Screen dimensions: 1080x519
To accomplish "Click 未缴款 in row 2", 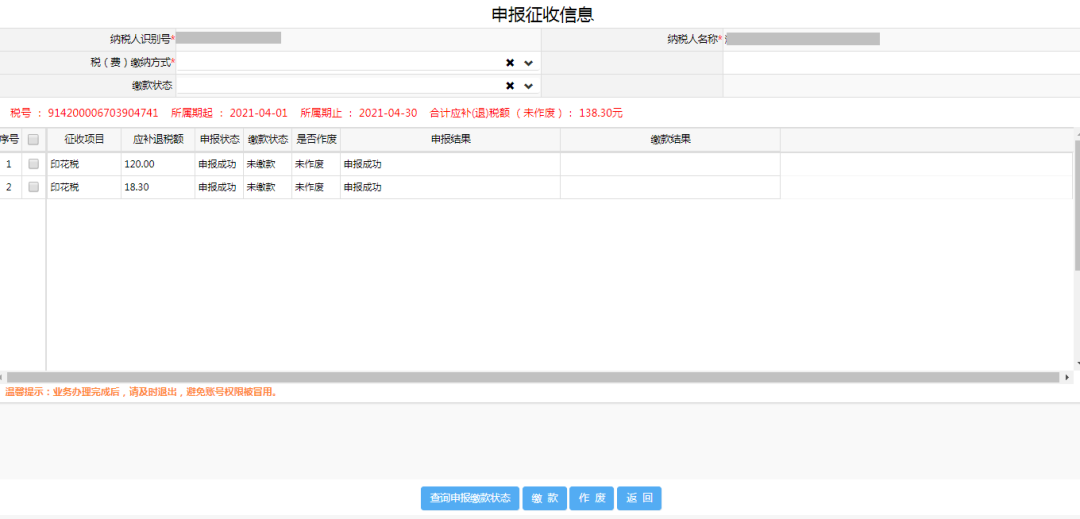I will coord(261,187).
